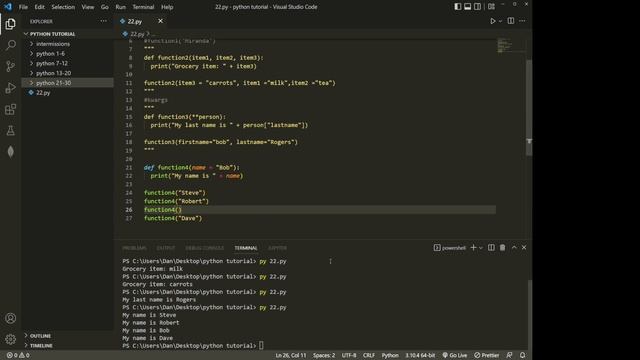Open the Search view in activity bar
640x360 pixels.
pos(11,45)
